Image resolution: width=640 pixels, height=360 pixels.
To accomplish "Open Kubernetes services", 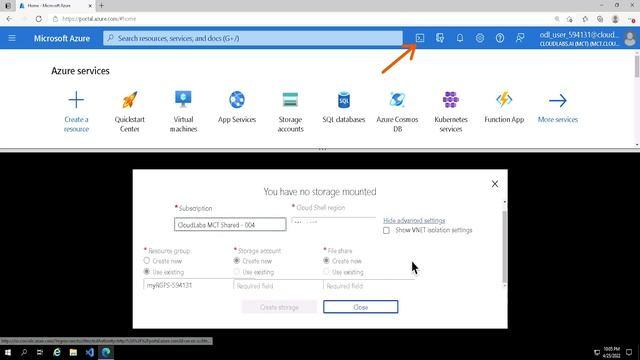I will [x=451, y=111].
